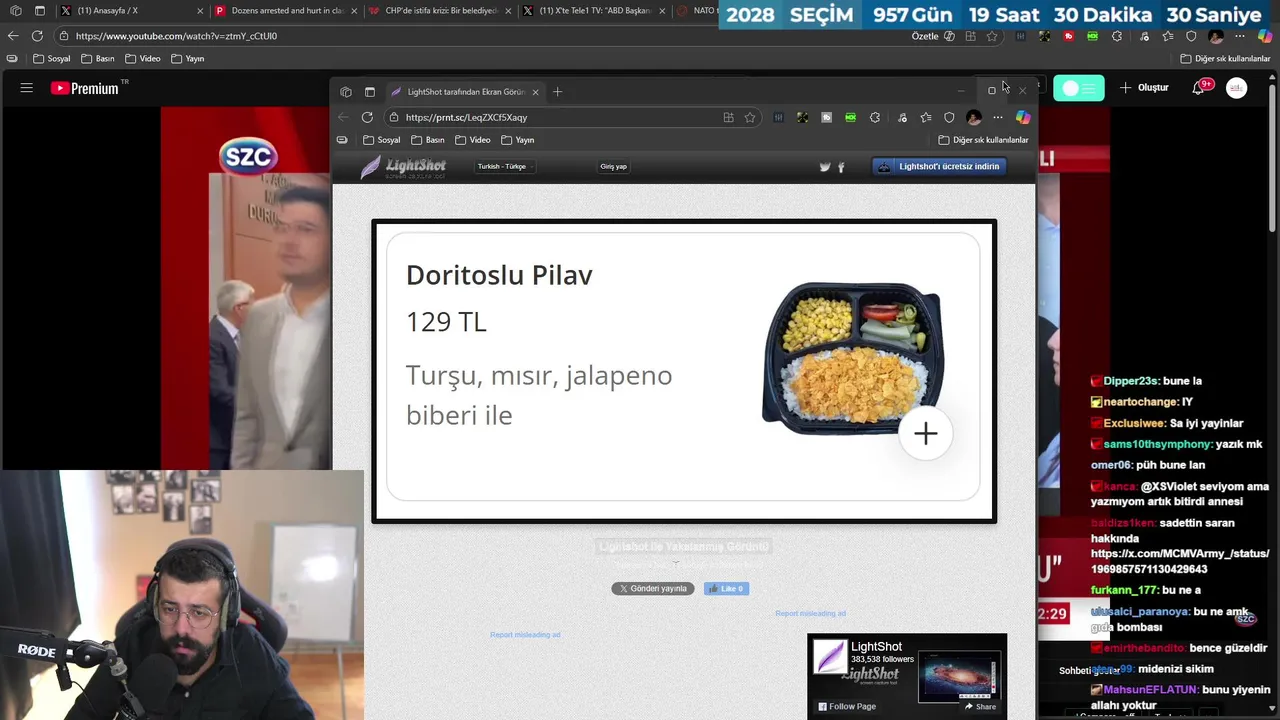
Task: Switch to X'te Tele1 TV ABD Başkanı tab
Action: tap(595, 11)
